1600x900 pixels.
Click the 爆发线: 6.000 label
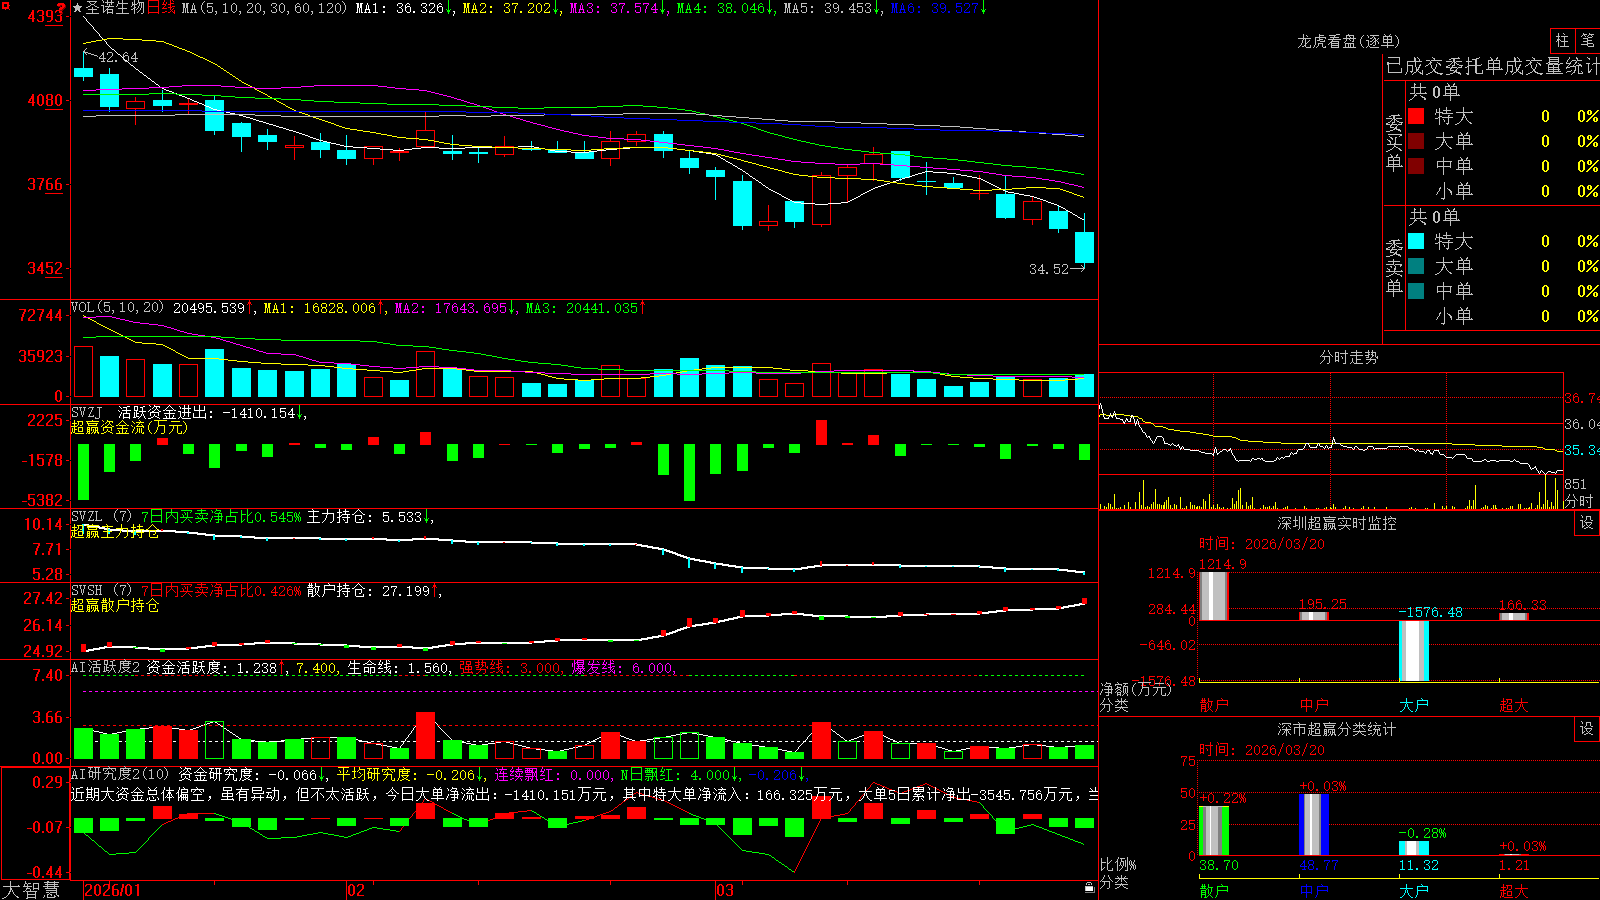[x=623, y=667]
